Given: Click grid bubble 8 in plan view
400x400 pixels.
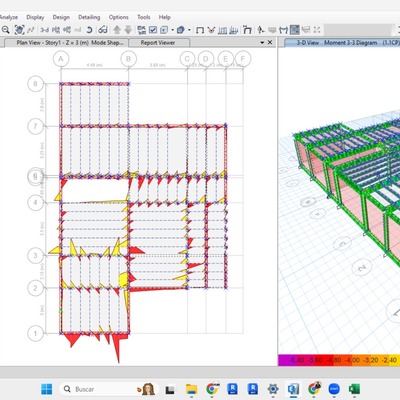Looking at the screenshot, I should point(35,84).
